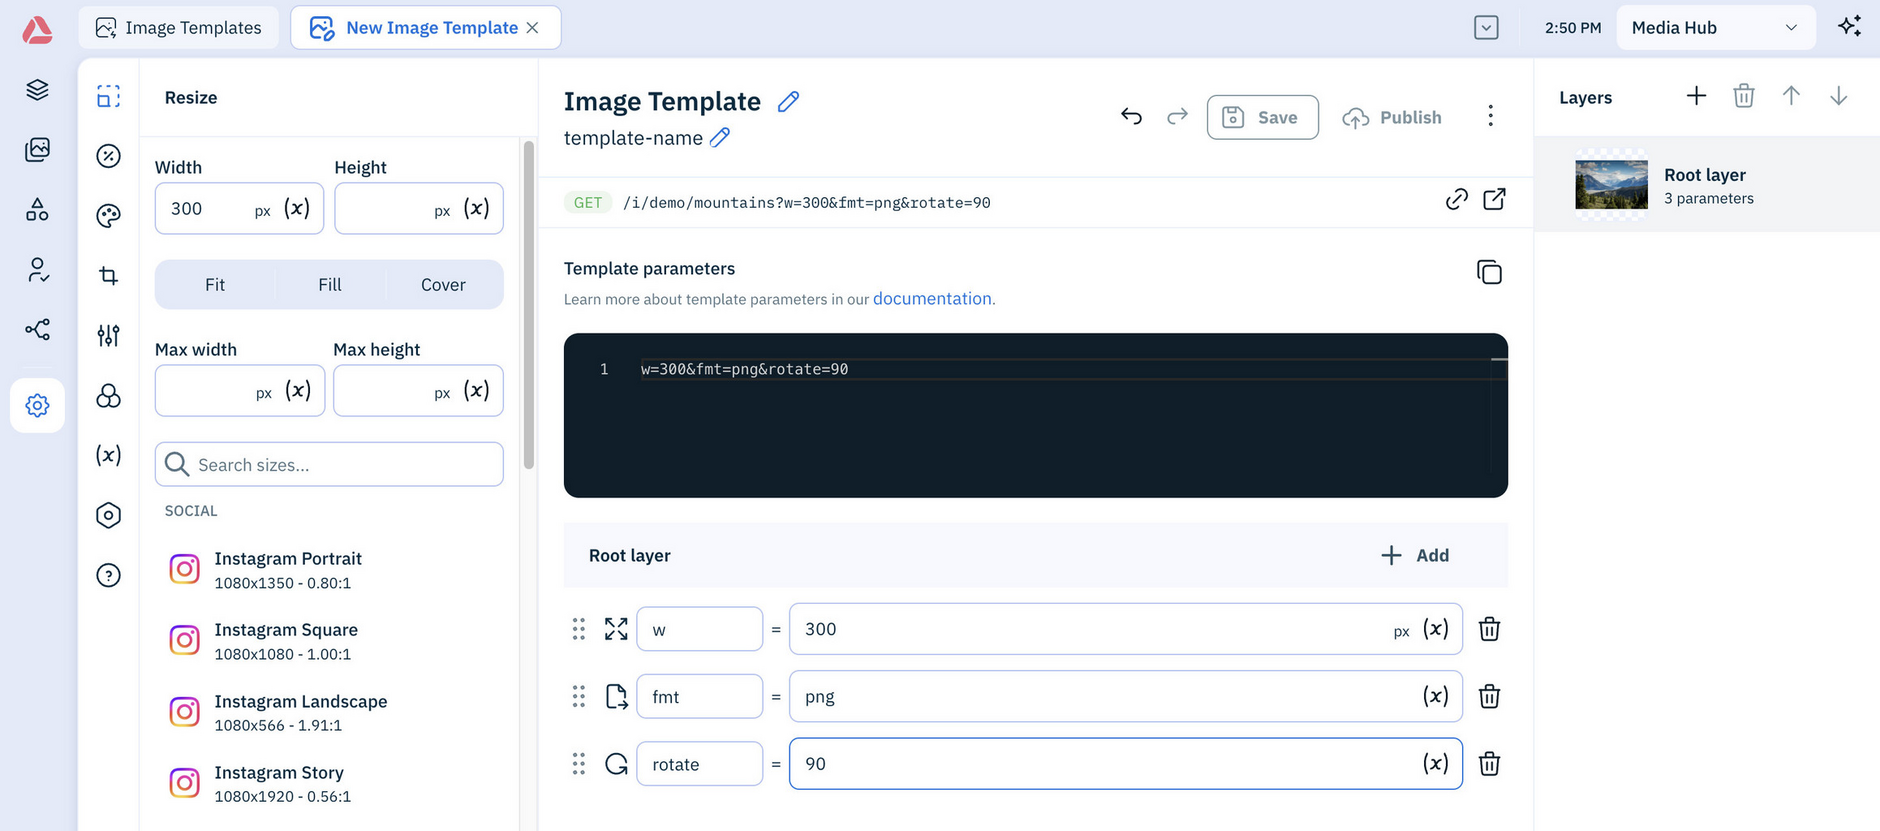Open template URL in new window
Image resolution: width=1880 pixels, height=831 pixels.
1494,199
